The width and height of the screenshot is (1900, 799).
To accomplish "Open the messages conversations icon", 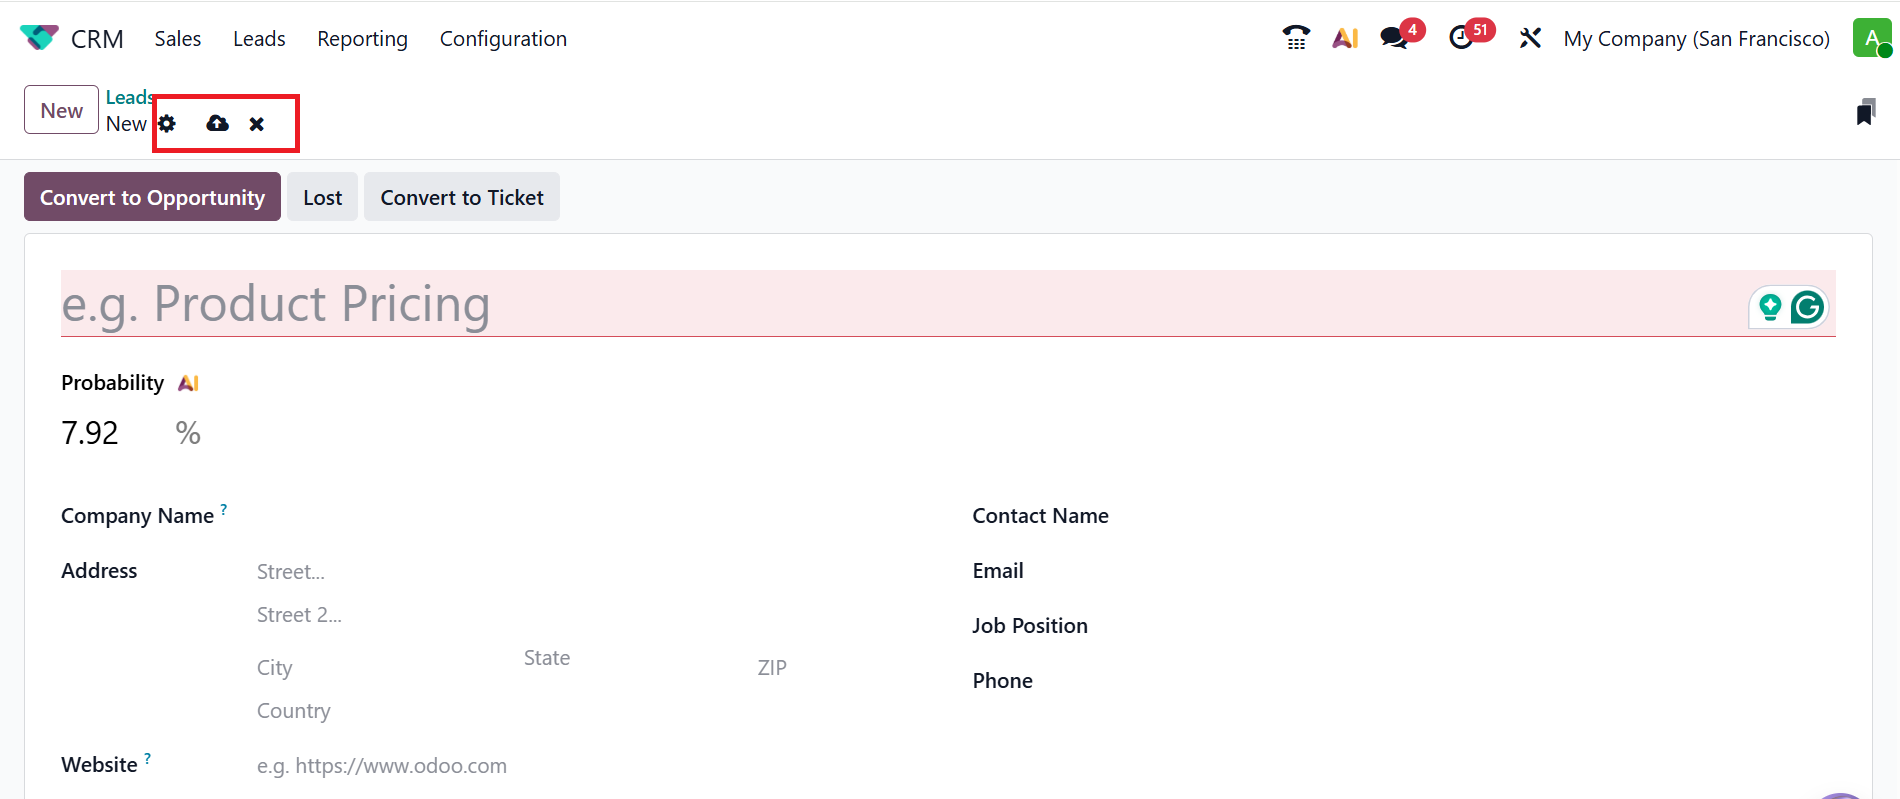I will pyautogui.click(x=1393, y=38).
